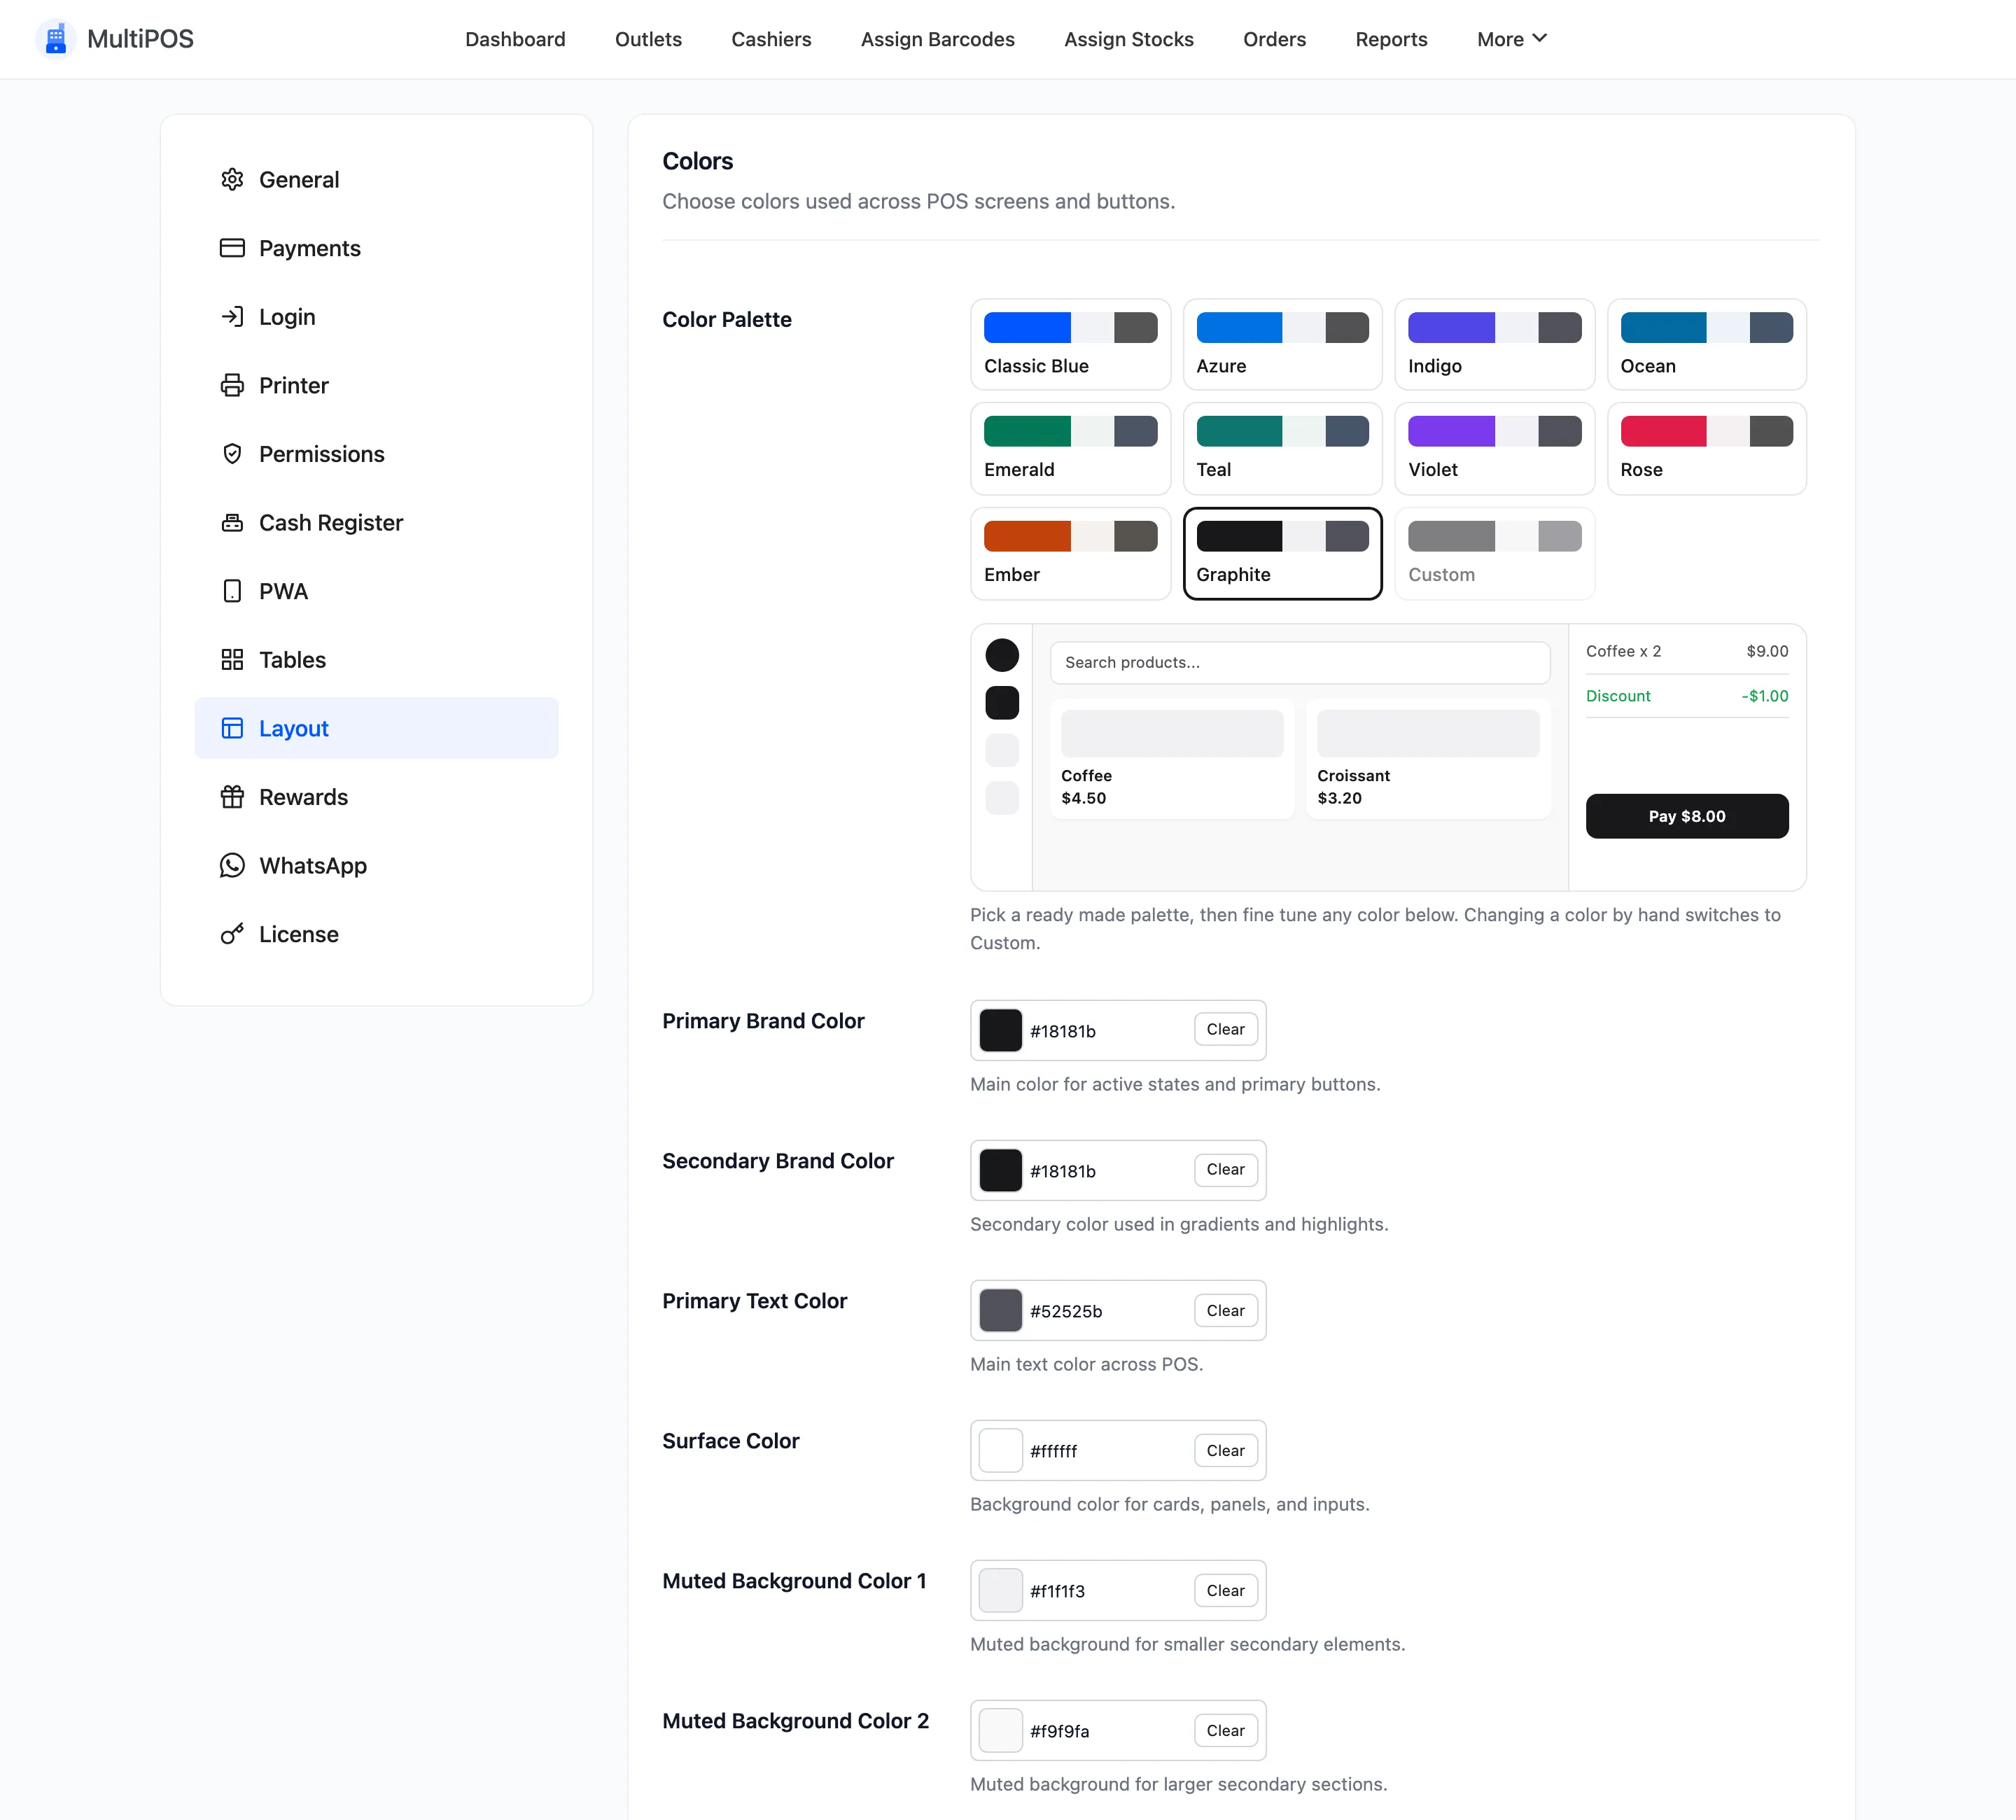Click the License key icon
Image resolution: width=2016 pixels, height=1820 pixels.
[232, 934]
